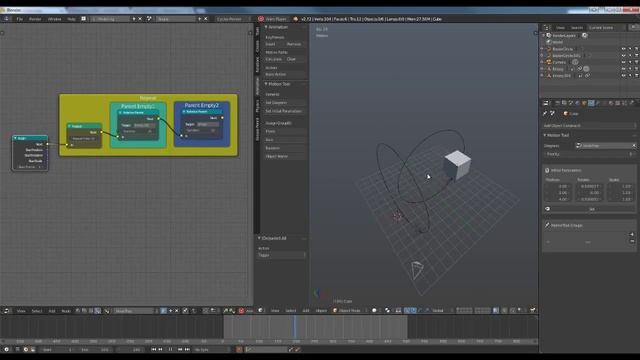
Task: Click the Set Initial Parameters button
Action: [284, 111]
